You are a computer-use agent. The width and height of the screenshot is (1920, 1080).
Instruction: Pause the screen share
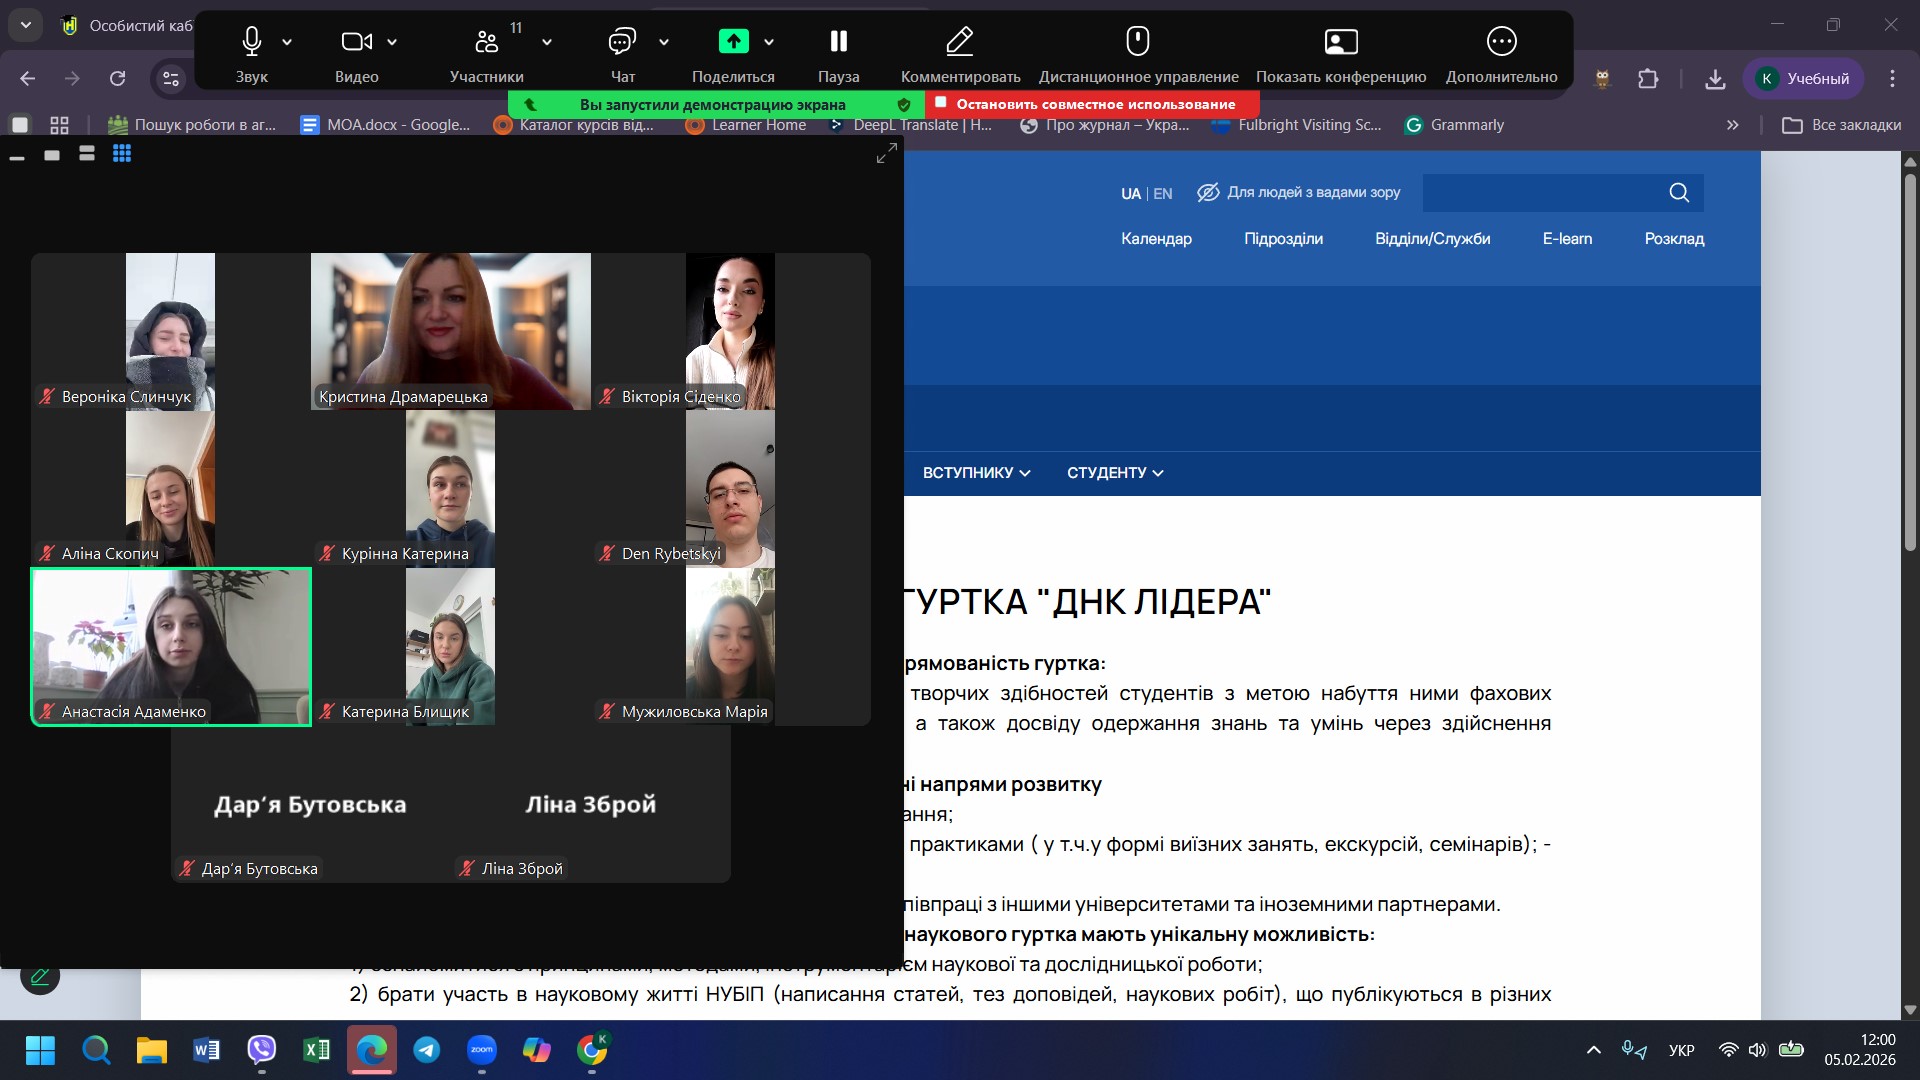[838, 42]
